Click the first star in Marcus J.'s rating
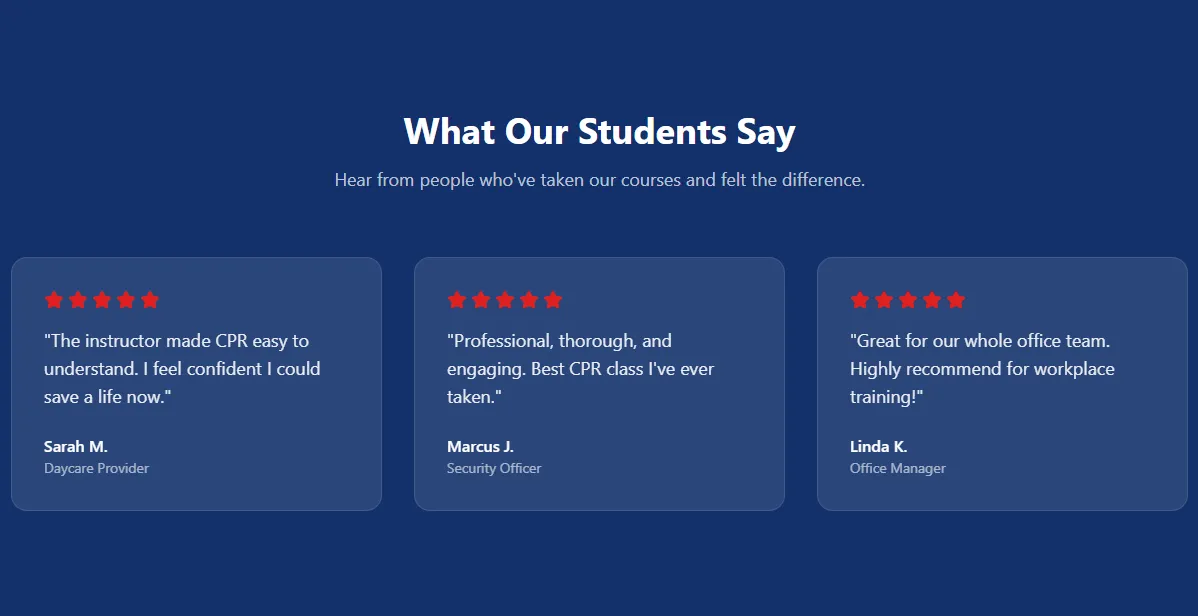 pyautogui.click(x=457, y=300)
